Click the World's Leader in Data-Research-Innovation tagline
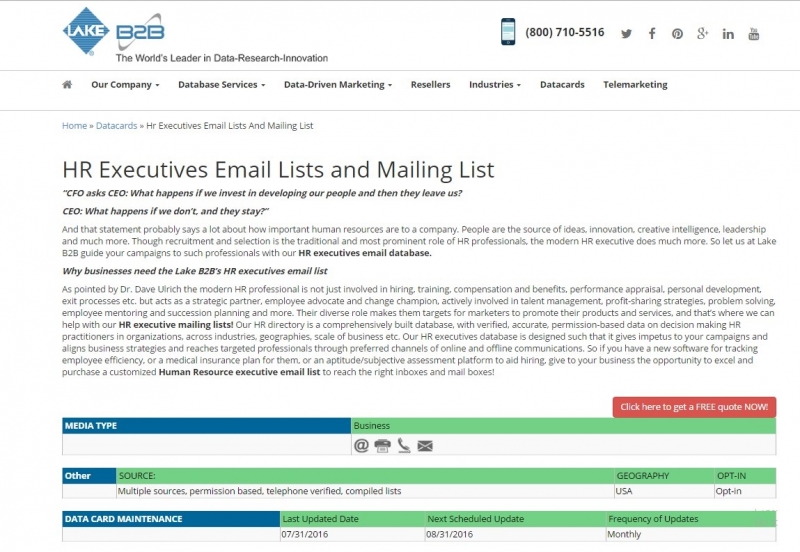Image resolution: width=800 pixels, height=552 pixels. (222, 58)
